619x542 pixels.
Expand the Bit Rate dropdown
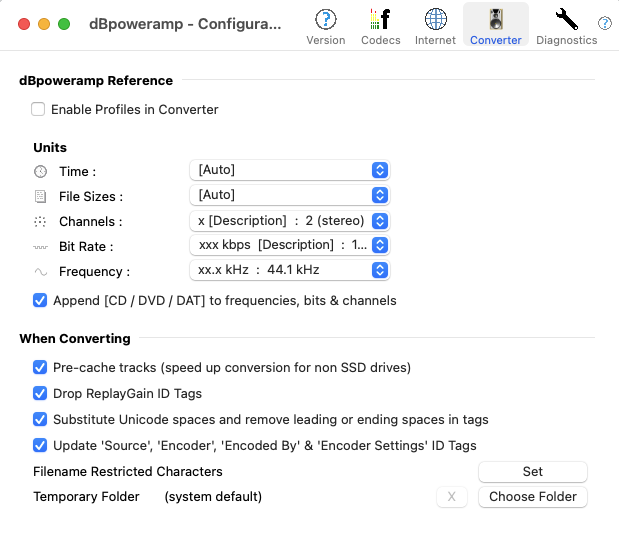pos(289,245)
